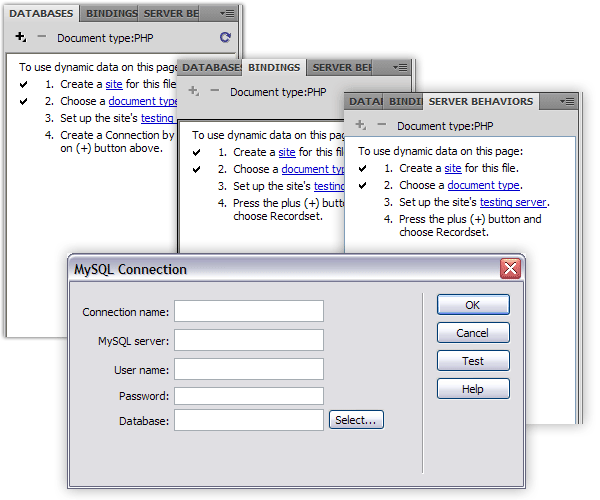
Task: Cancel the MySQL Connection dialog
Action: (x=473, y=333)
